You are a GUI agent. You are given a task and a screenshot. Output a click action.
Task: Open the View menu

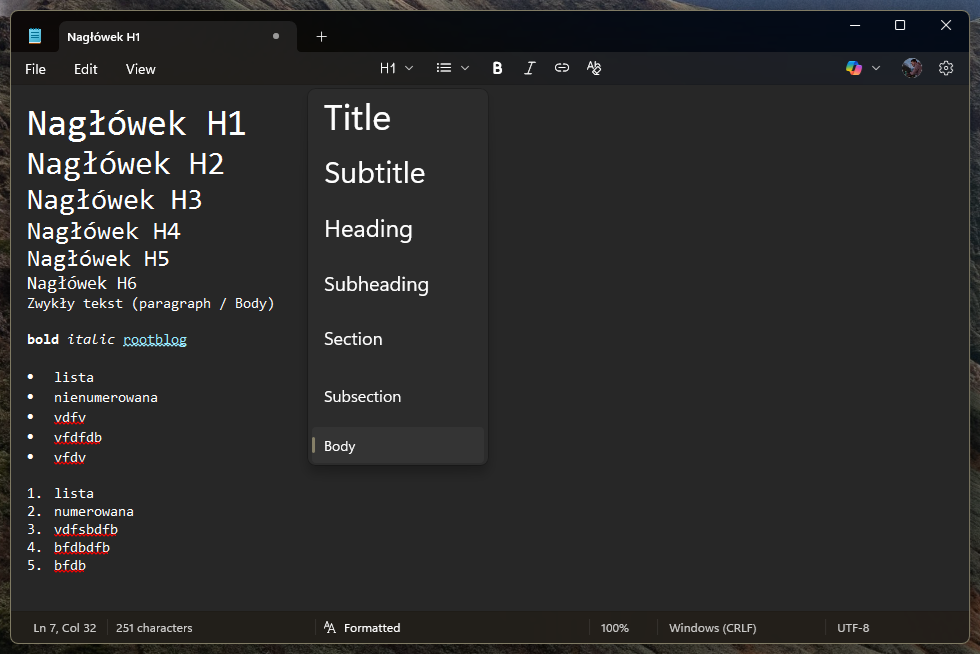pos(141,69)
